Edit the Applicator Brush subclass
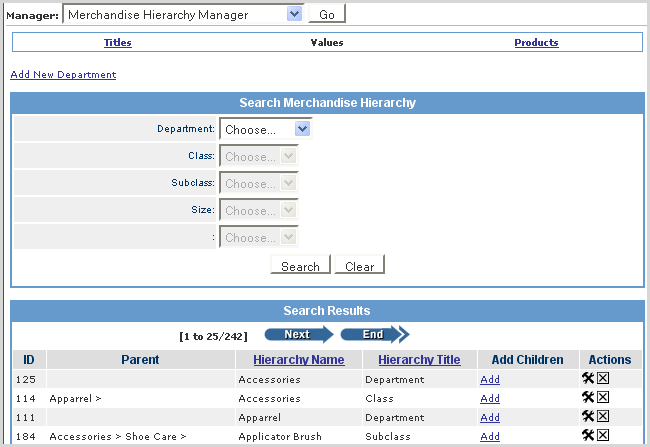Viewport: 650px width, 447px height. pyautogui.click(x=588, y=436)
